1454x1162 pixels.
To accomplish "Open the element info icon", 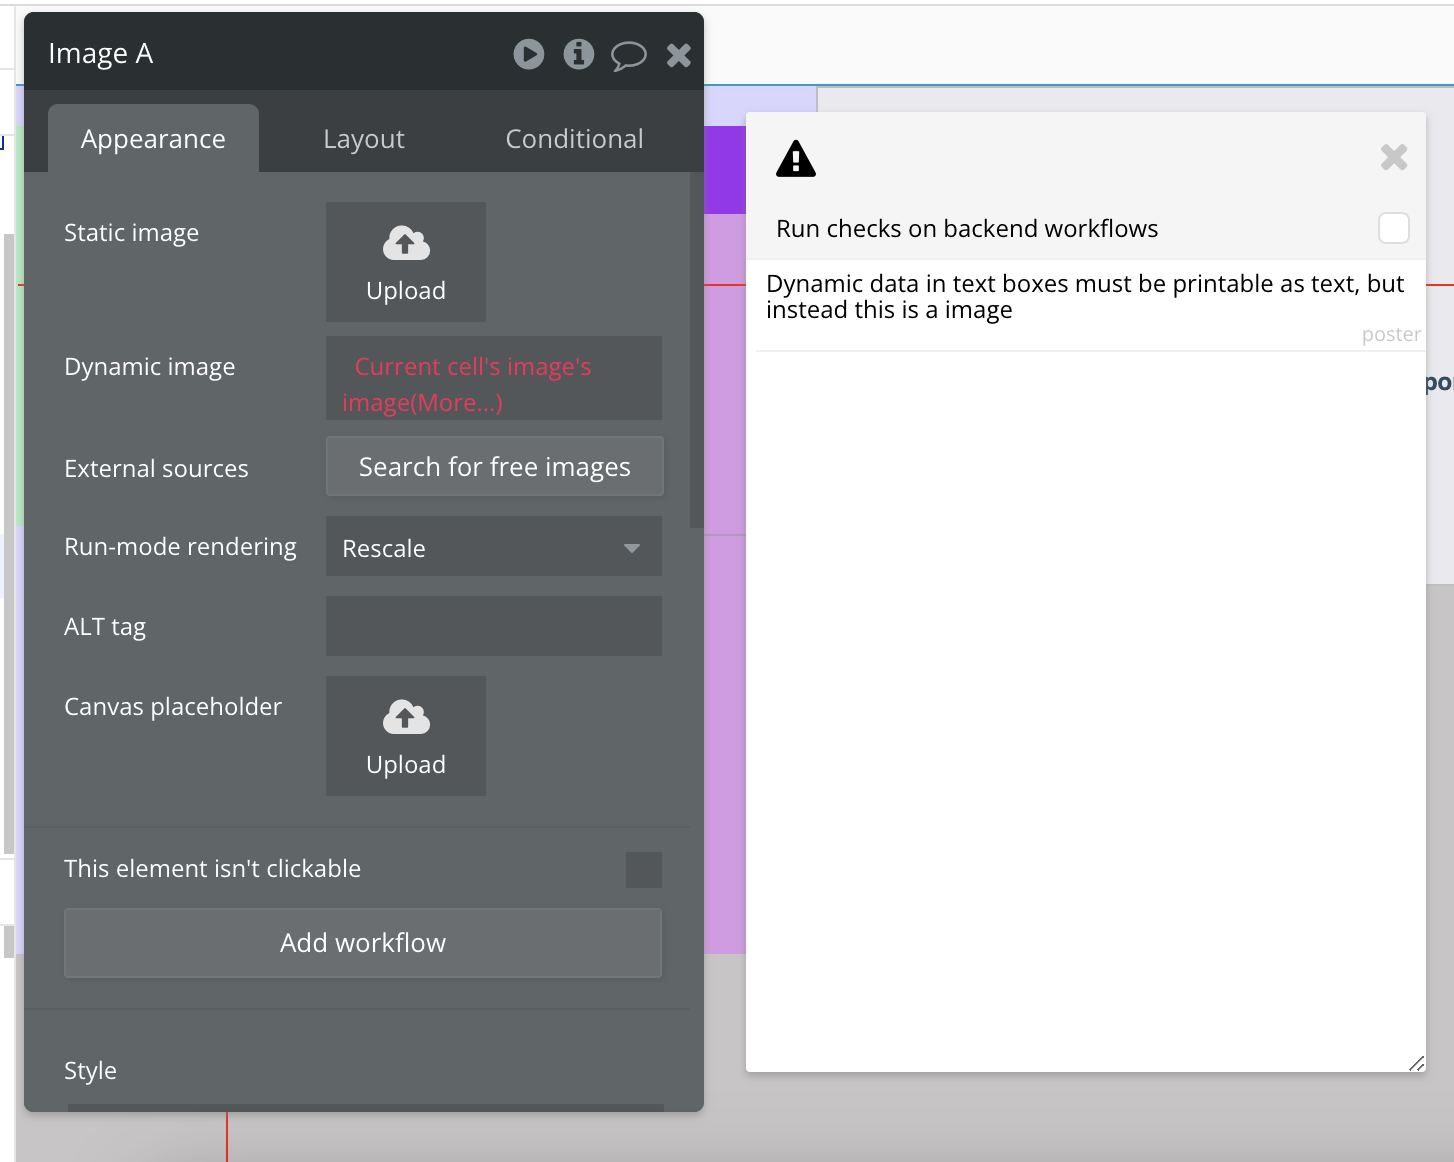I will (579, 54).
